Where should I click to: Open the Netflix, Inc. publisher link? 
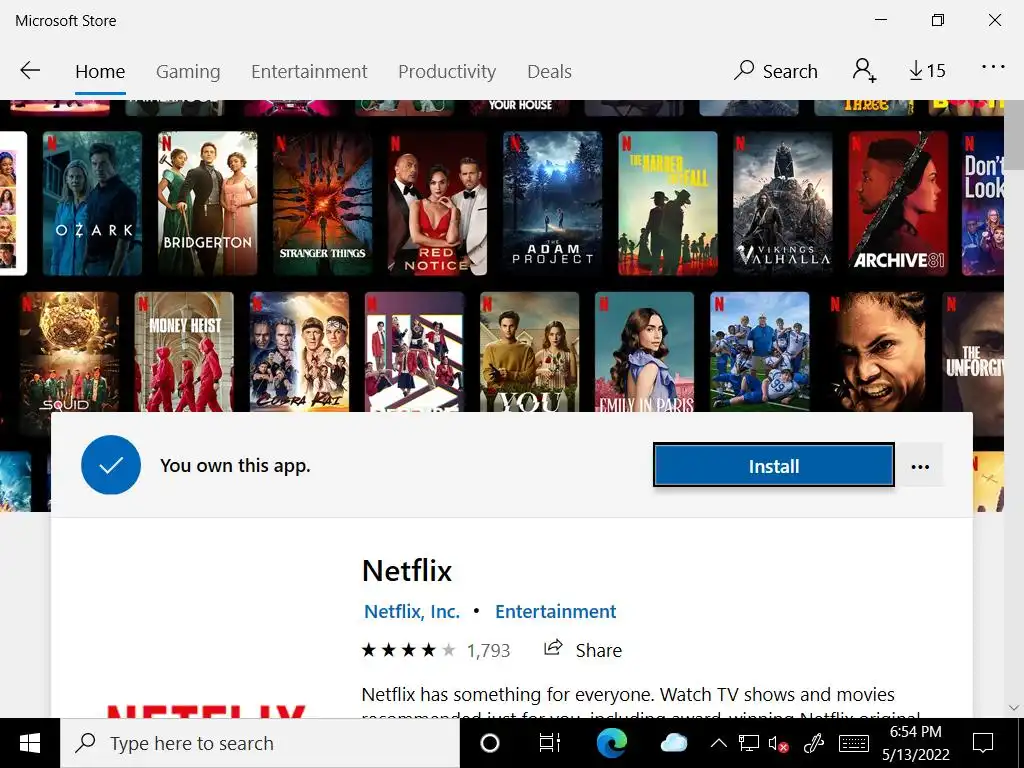point(412,611)
